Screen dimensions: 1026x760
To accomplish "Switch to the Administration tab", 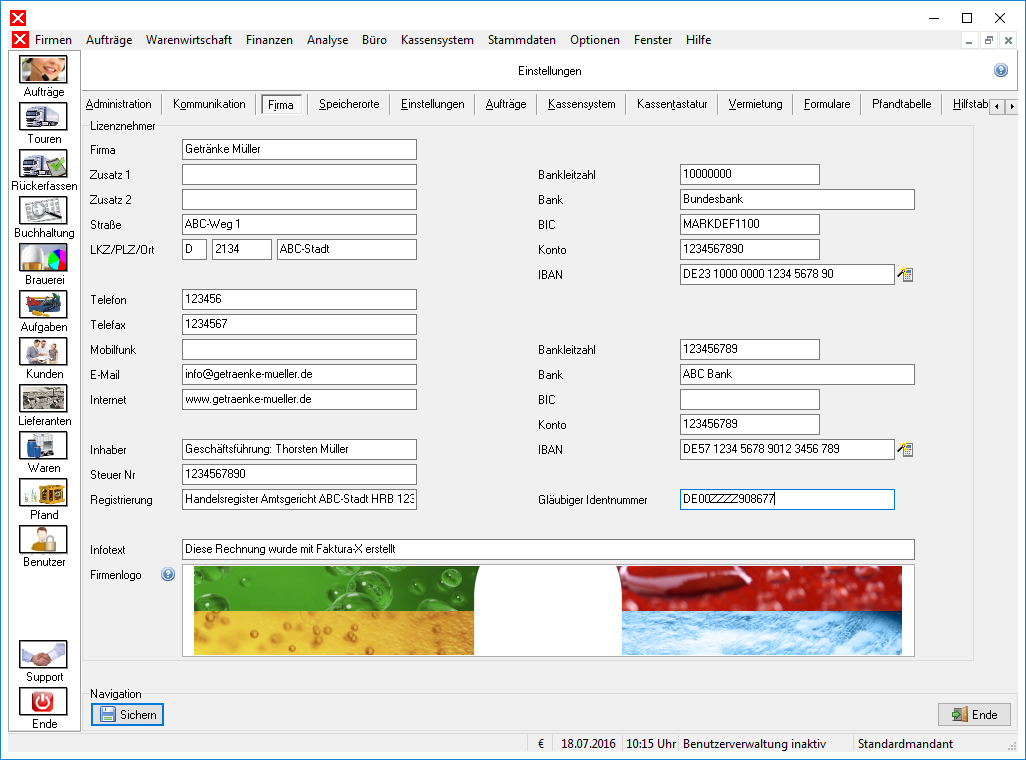I will tap(118, 104).
